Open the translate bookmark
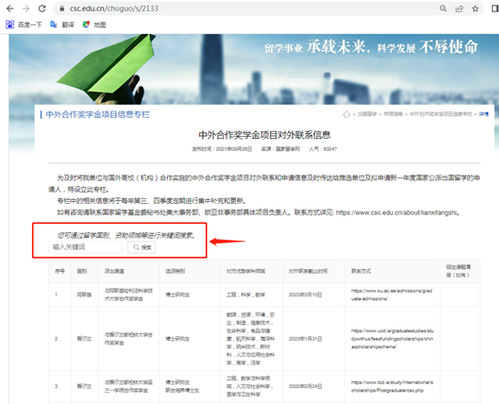Viewport: 499px width, 404px height. [x=62, y=24]
